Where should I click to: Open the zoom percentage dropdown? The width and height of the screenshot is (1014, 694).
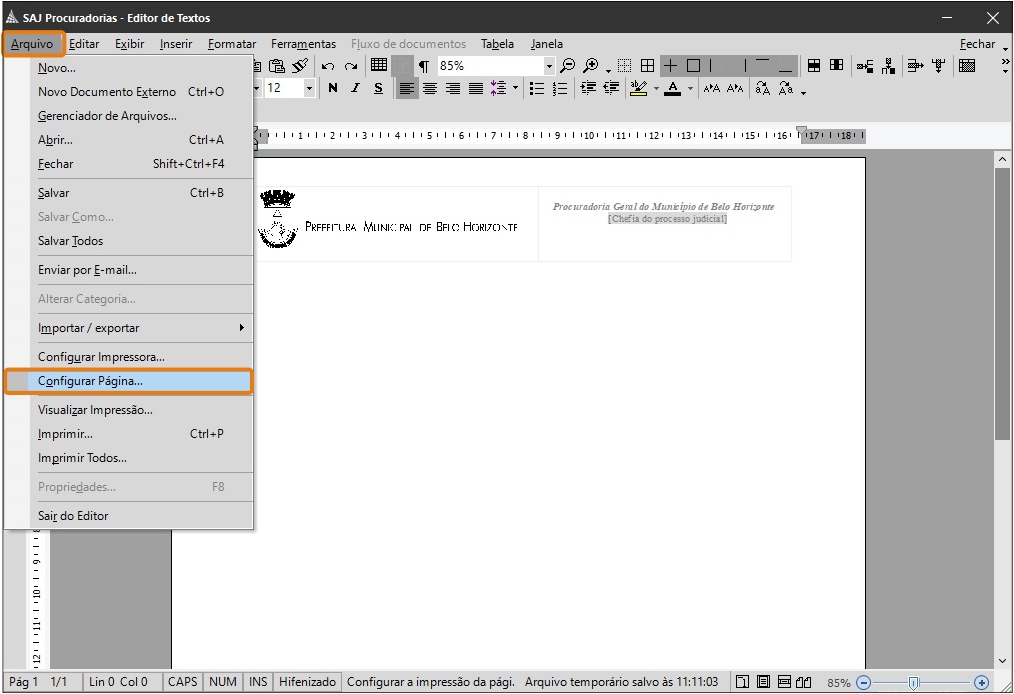tap(549, 65)
